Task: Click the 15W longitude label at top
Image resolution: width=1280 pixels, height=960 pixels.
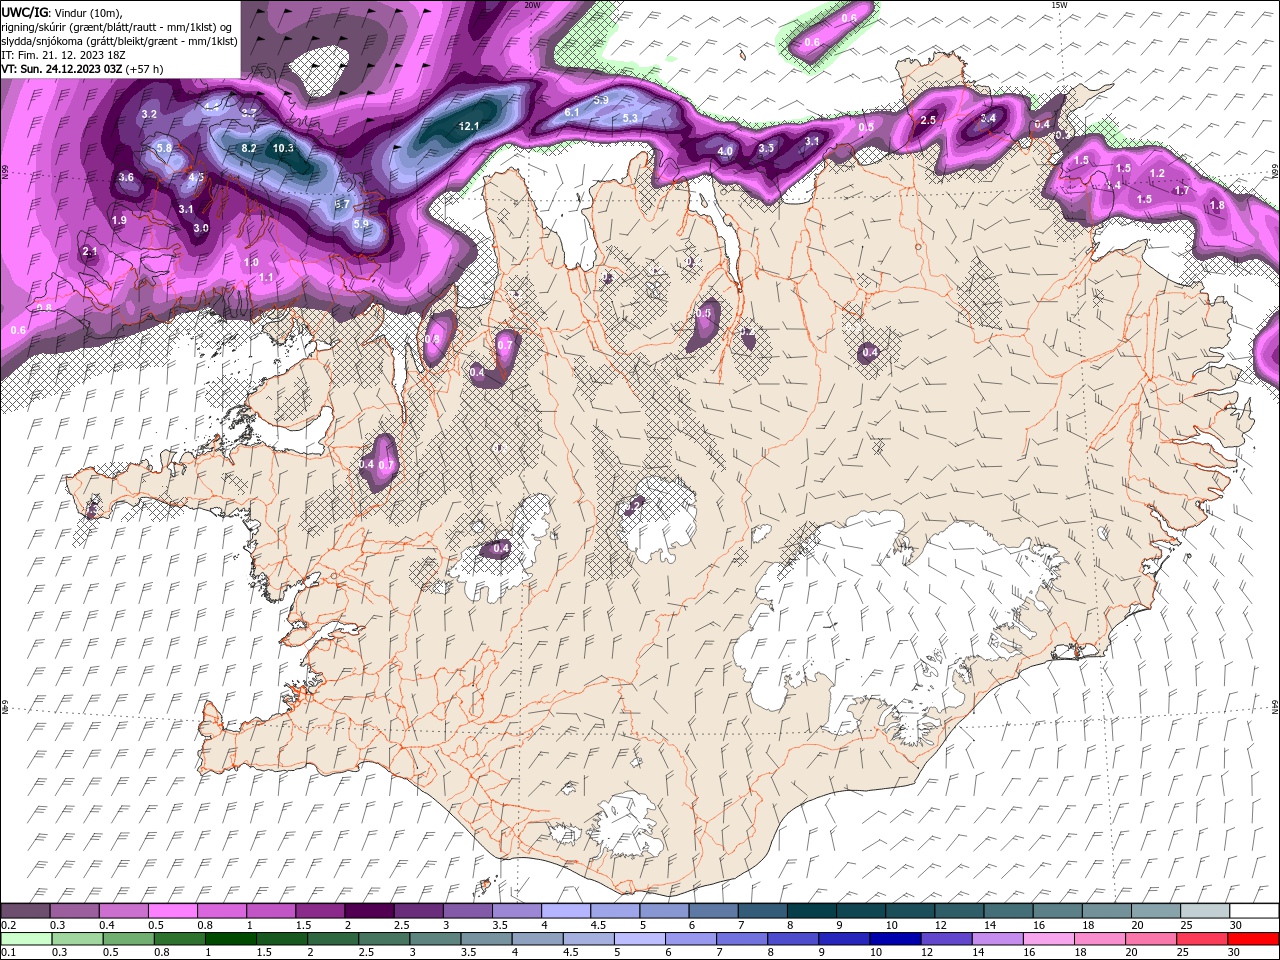Action: click(x=1058, y=4)
